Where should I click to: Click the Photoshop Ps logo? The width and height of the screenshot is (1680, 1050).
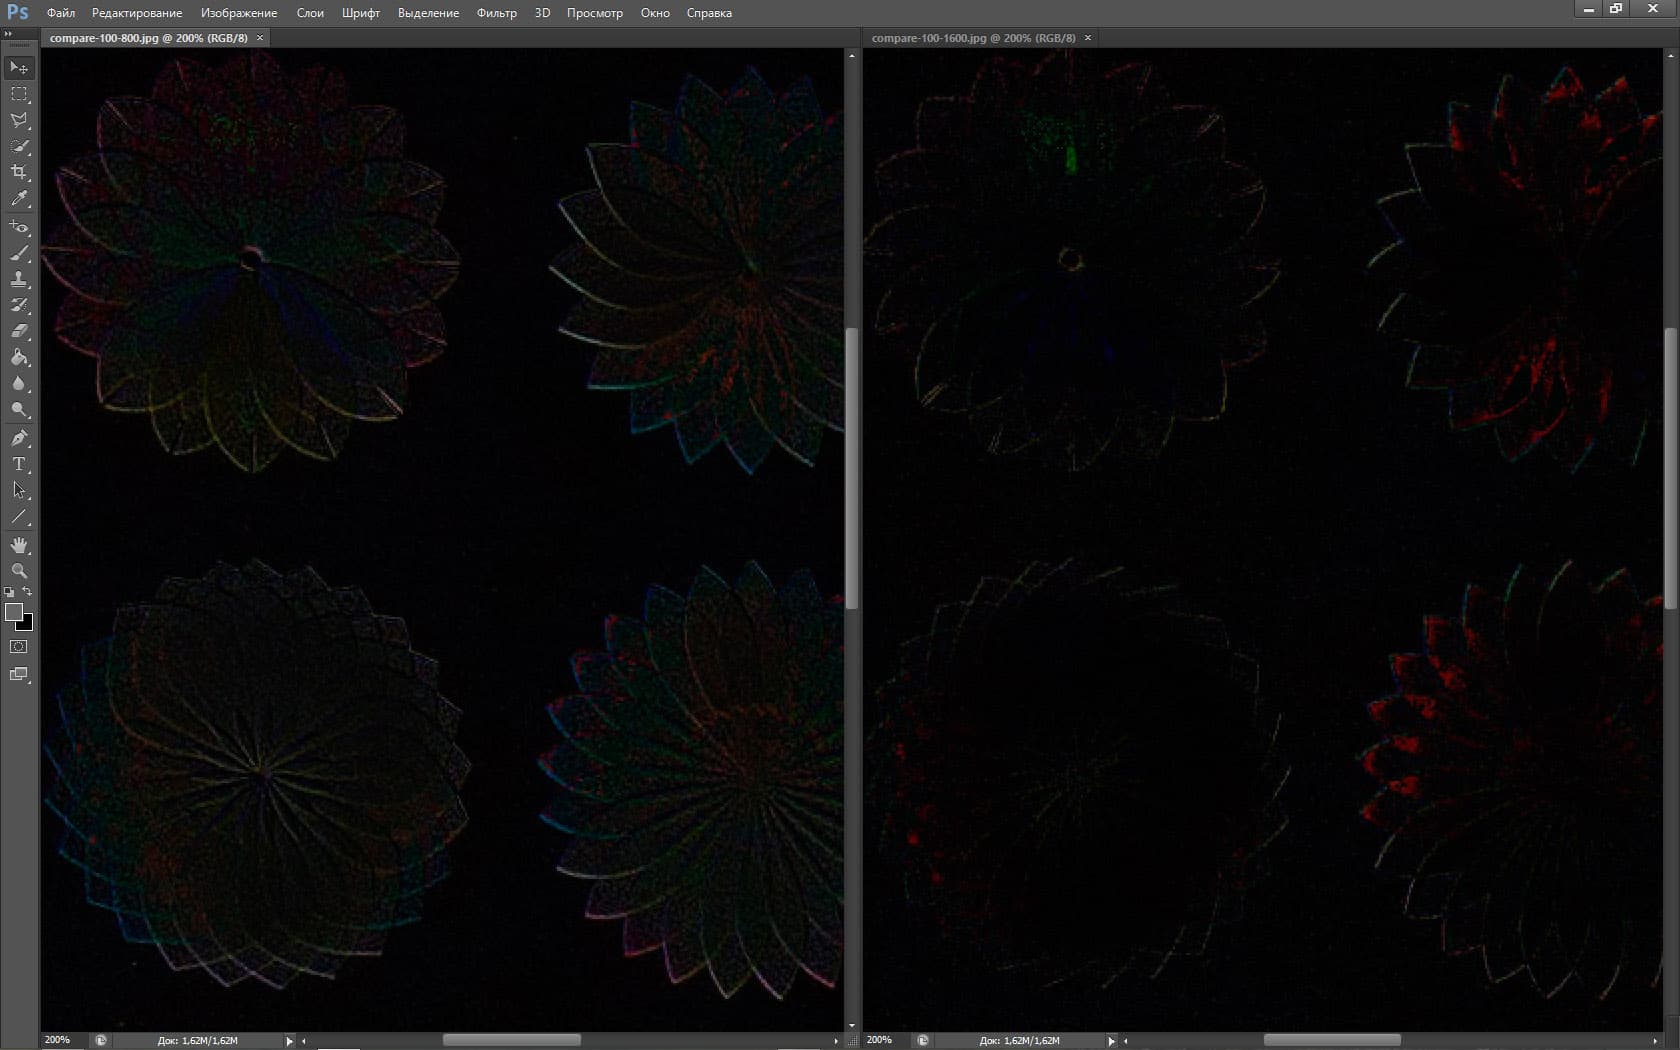[18, 12]
